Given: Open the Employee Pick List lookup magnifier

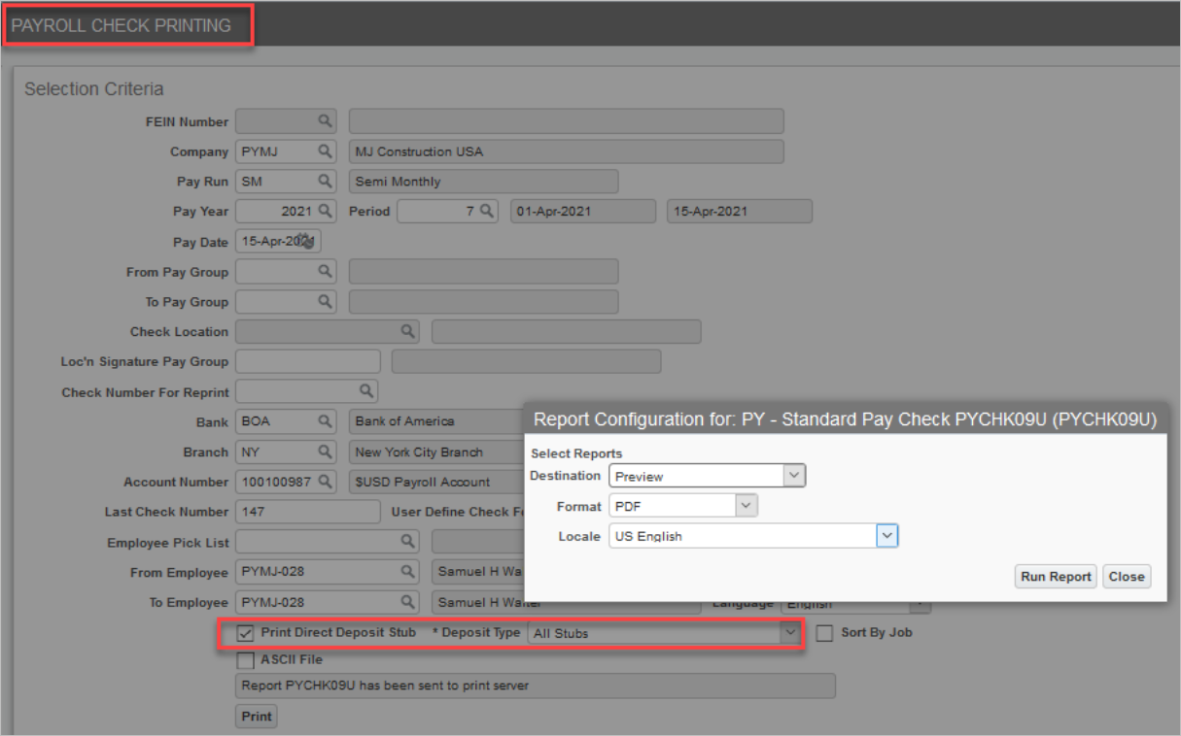Looking at the screenshot, I should pyautogui.click(x=407, y=542).
